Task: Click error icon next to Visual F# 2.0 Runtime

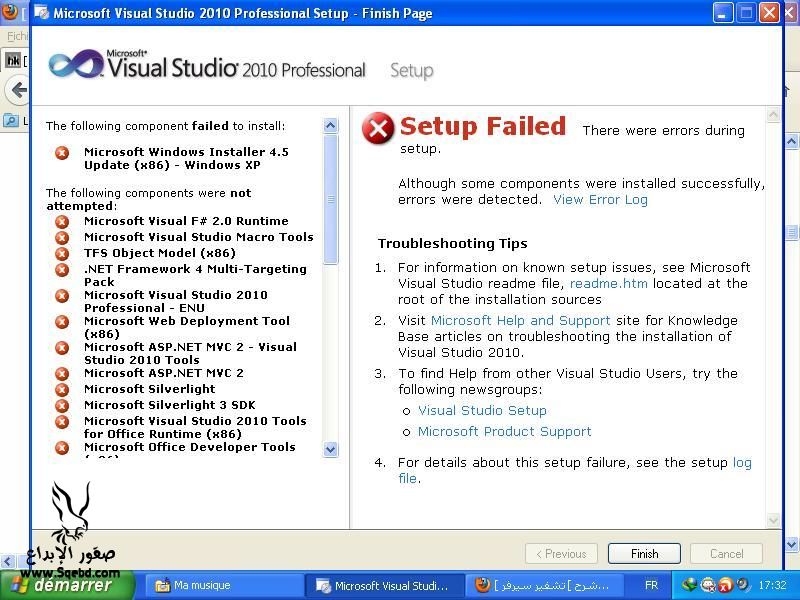Action: tap(62, 221)
